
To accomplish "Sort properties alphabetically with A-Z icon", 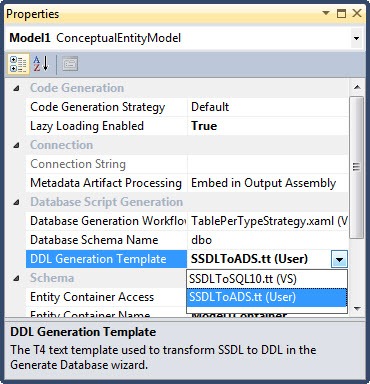I will 41,64.
